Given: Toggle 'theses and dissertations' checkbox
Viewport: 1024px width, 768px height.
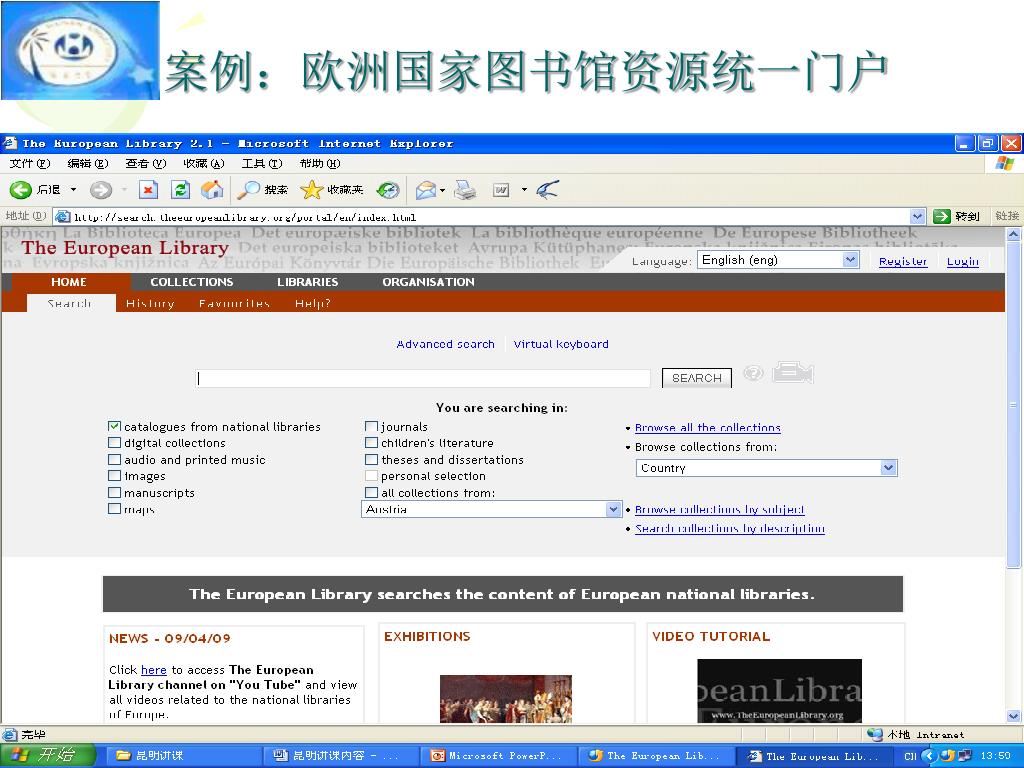Looking at the screenshot, I should click(x=372, y=460).
